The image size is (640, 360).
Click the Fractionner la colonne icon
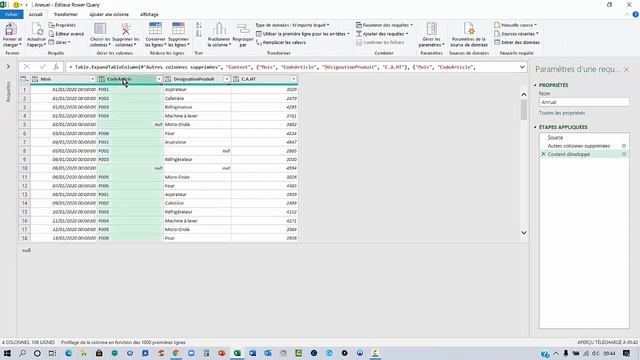coord(219,29)
